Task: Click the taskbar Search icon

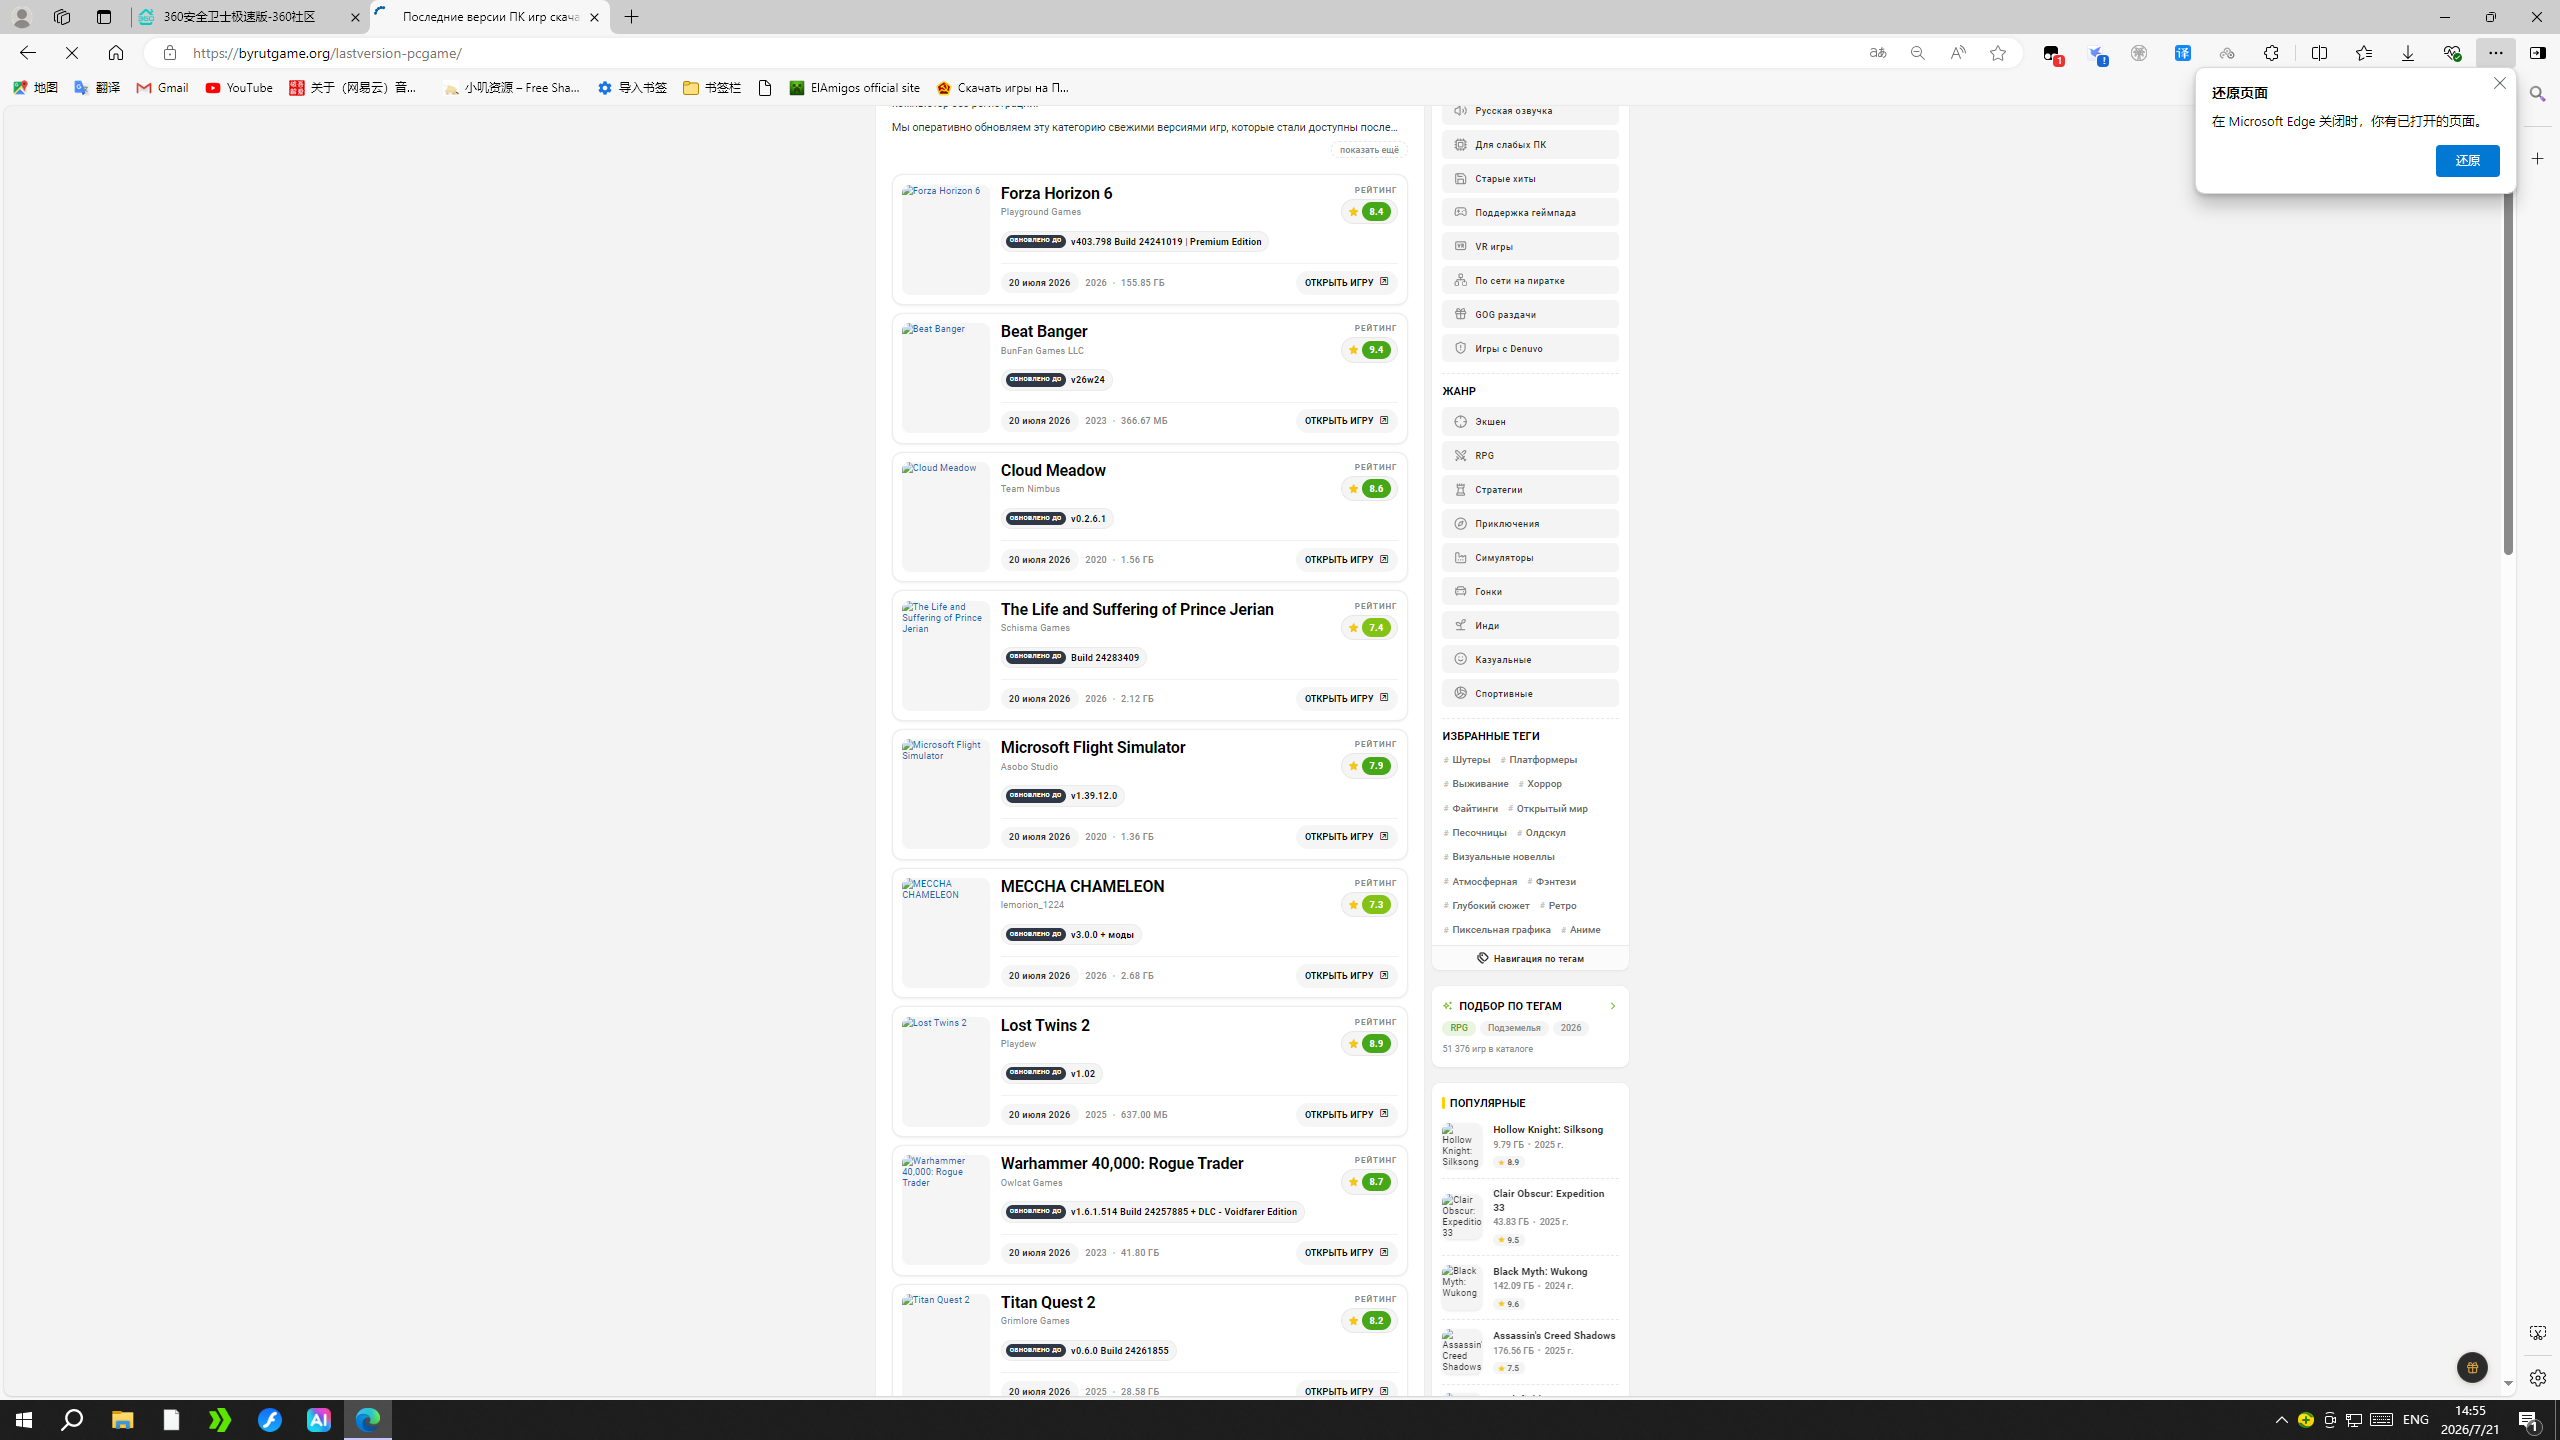Action: pyautogui.click(x=72, y=1419)
